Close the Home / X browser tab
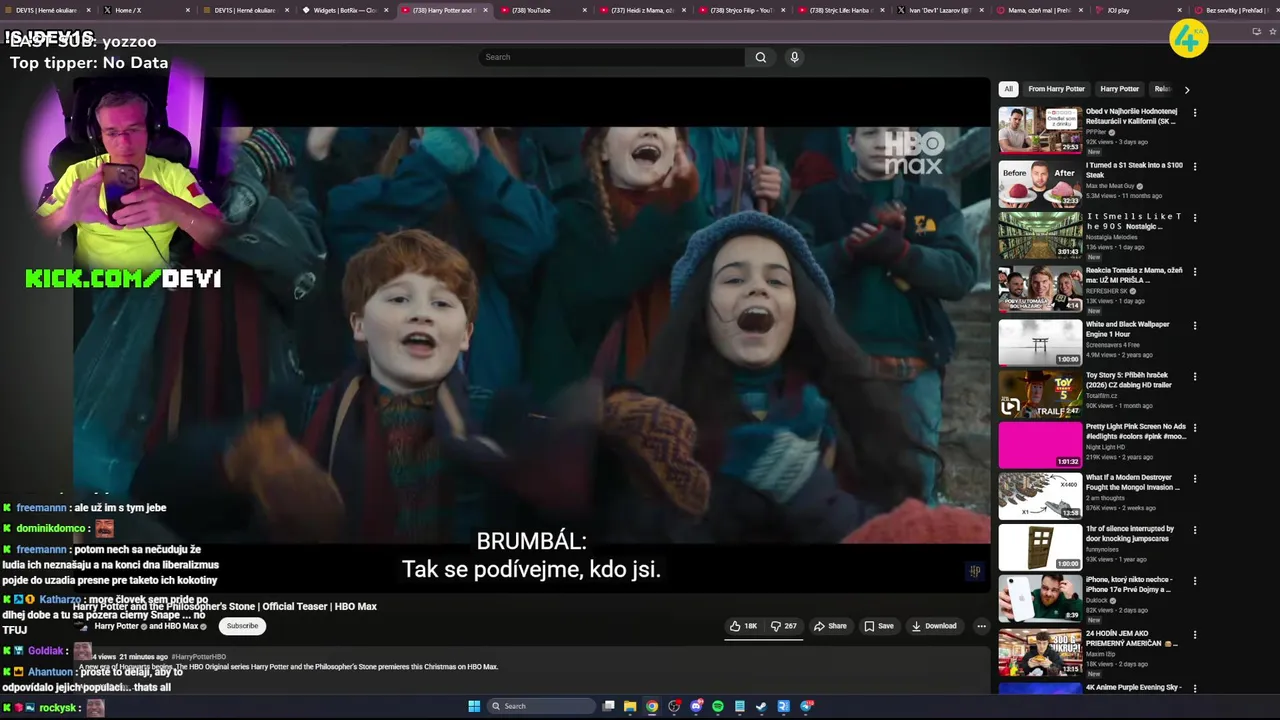 [187, 10]
